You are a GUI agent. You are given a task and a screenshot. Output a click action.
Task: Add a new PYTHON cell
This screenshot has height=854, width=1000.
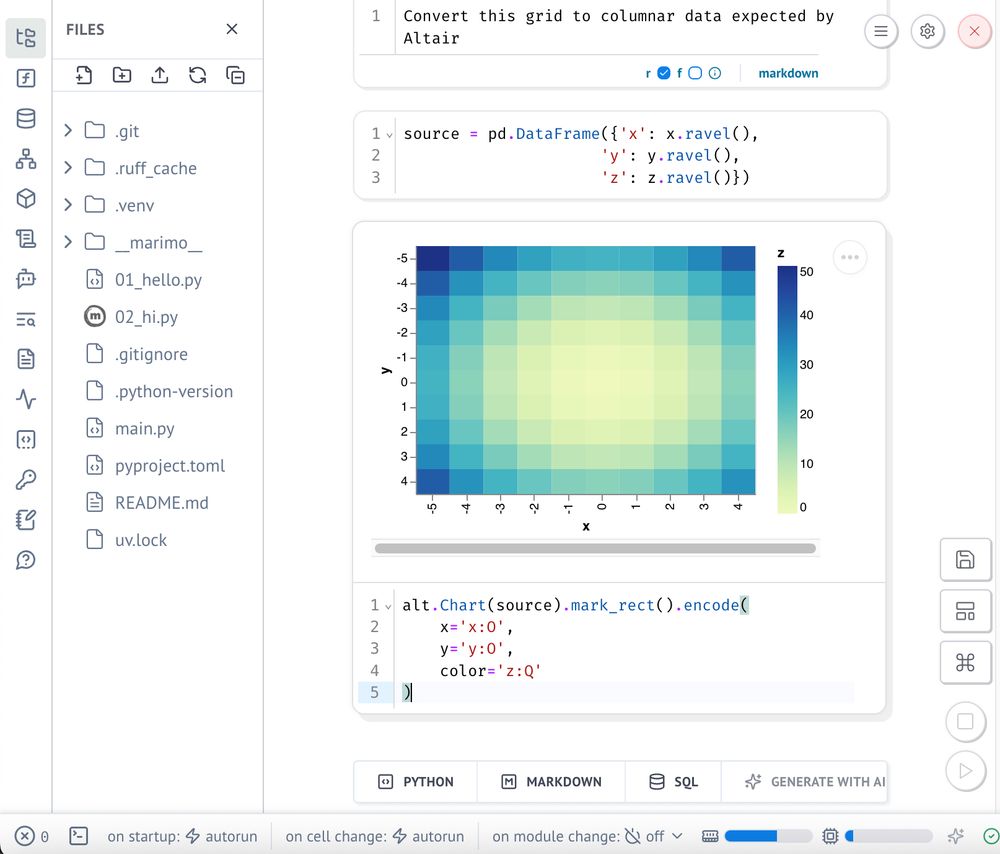tap(416, 781)
